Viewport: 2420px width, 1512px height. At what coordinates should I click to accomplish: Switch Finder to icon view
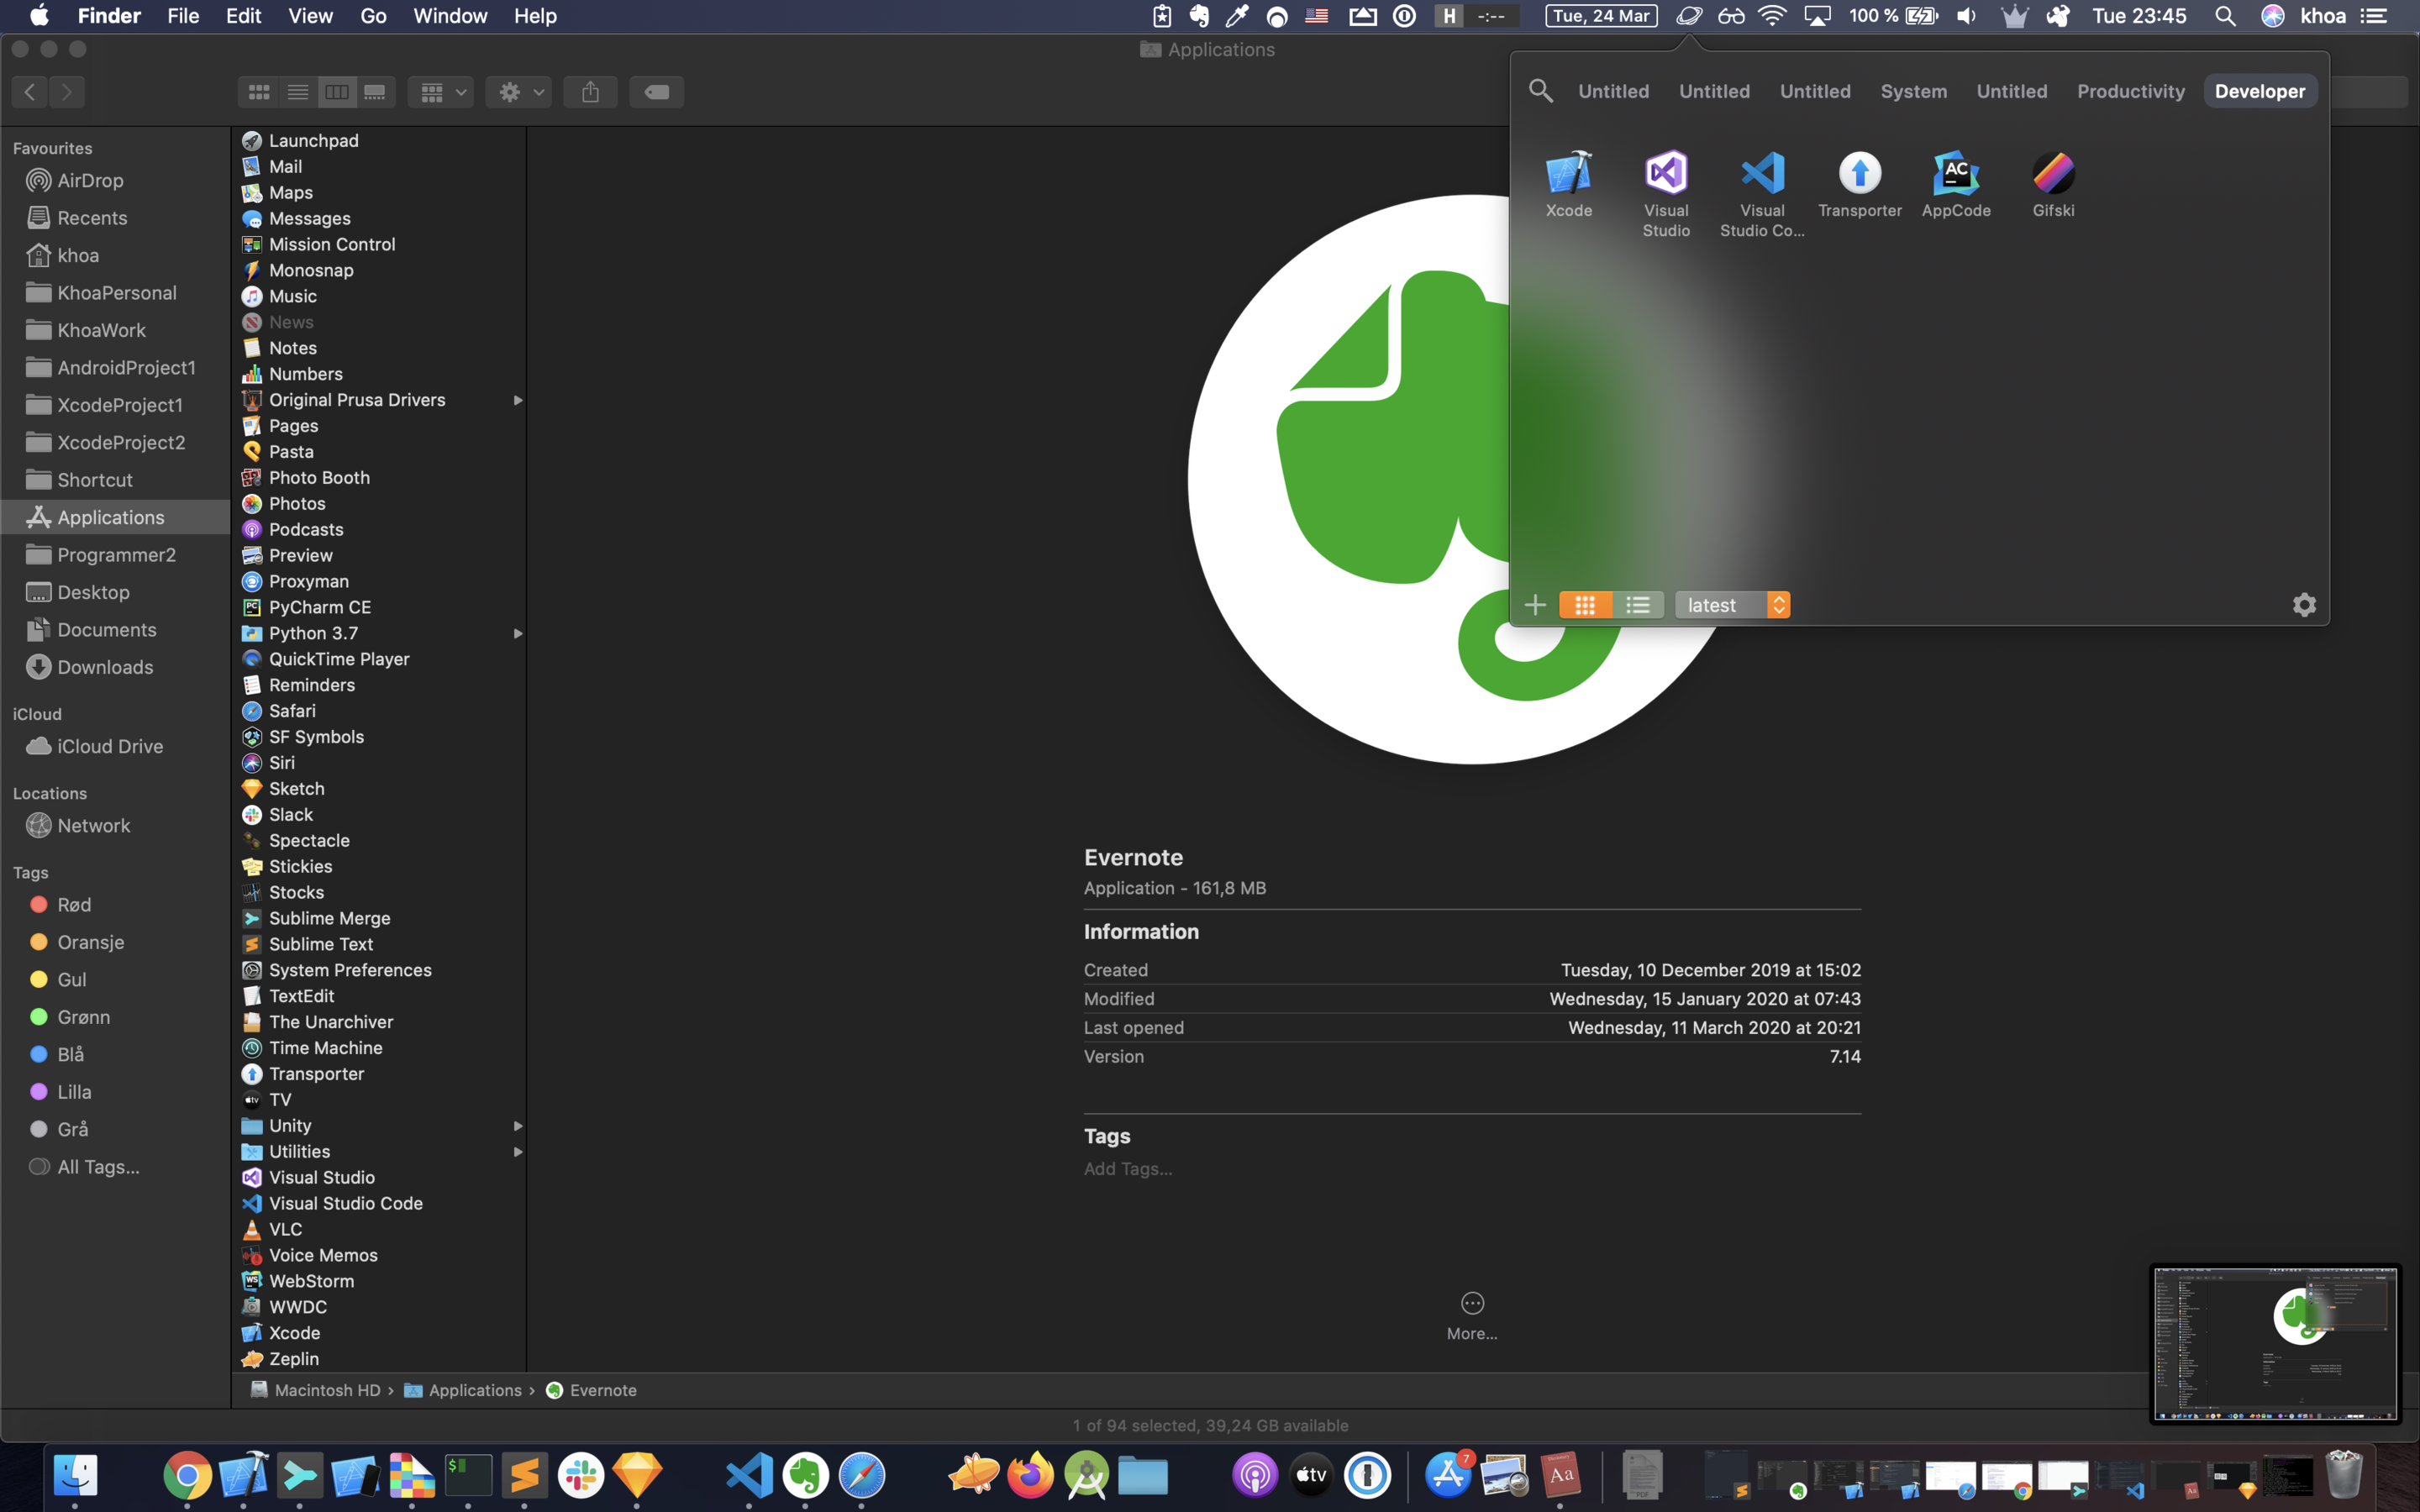click(259, 92)
